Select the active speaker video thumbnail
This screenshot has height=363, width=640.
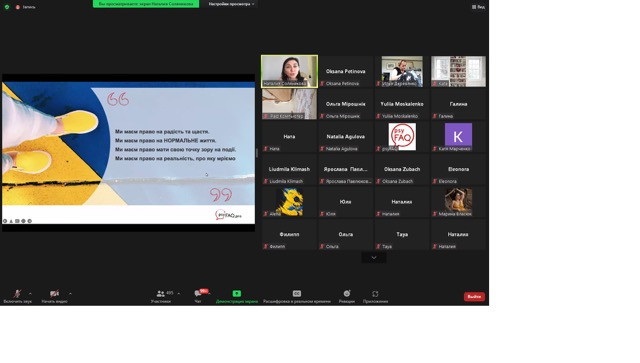[x=289, y=71]
